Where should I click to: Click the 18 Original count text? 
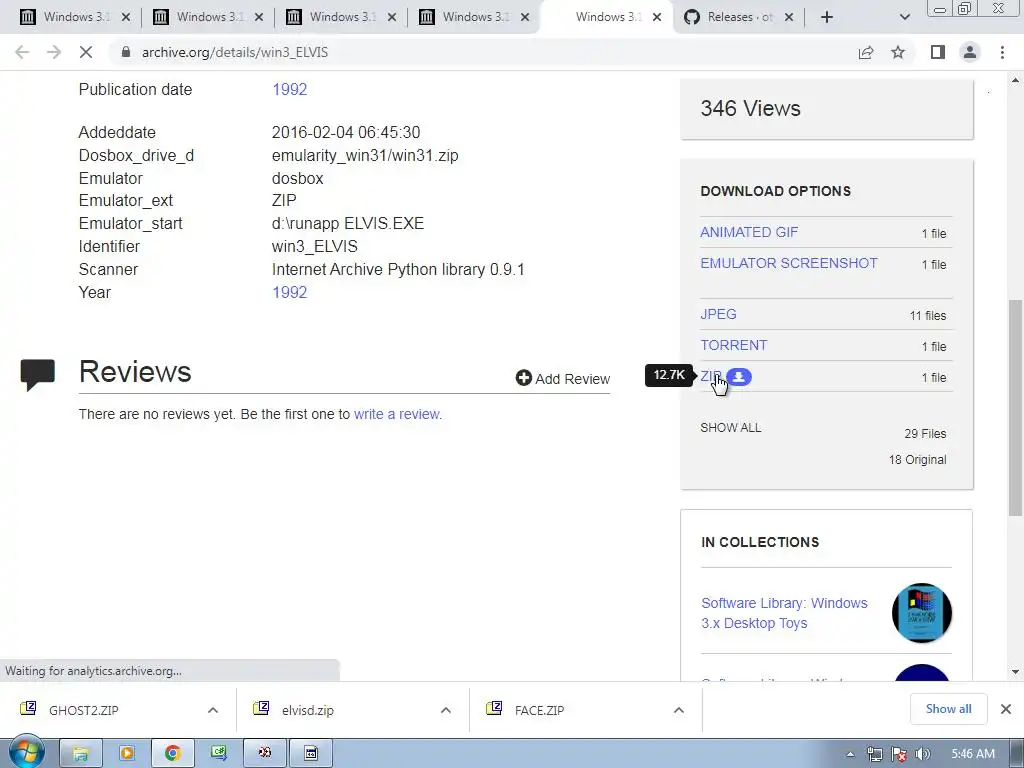(917, 460)
